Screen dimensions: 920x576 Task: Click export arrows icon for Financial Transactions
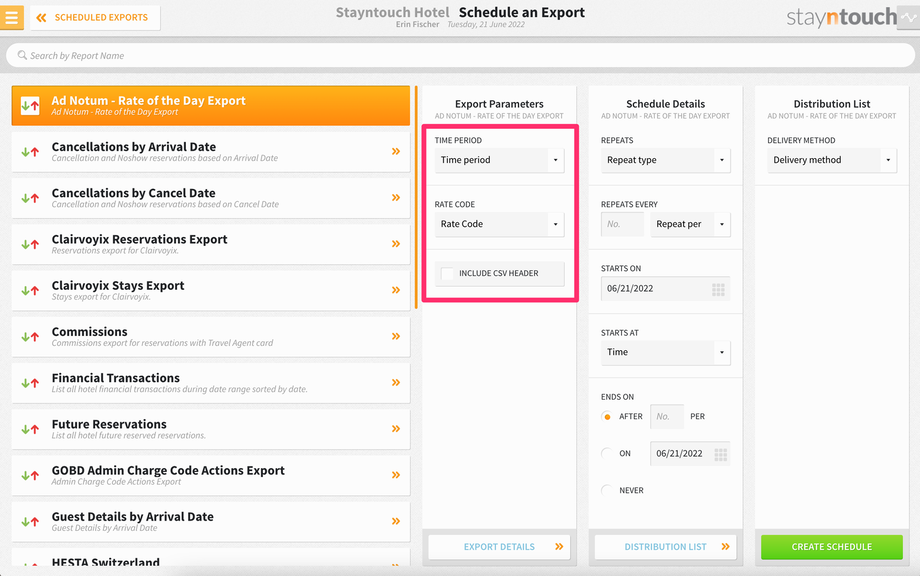coord(30,383)
